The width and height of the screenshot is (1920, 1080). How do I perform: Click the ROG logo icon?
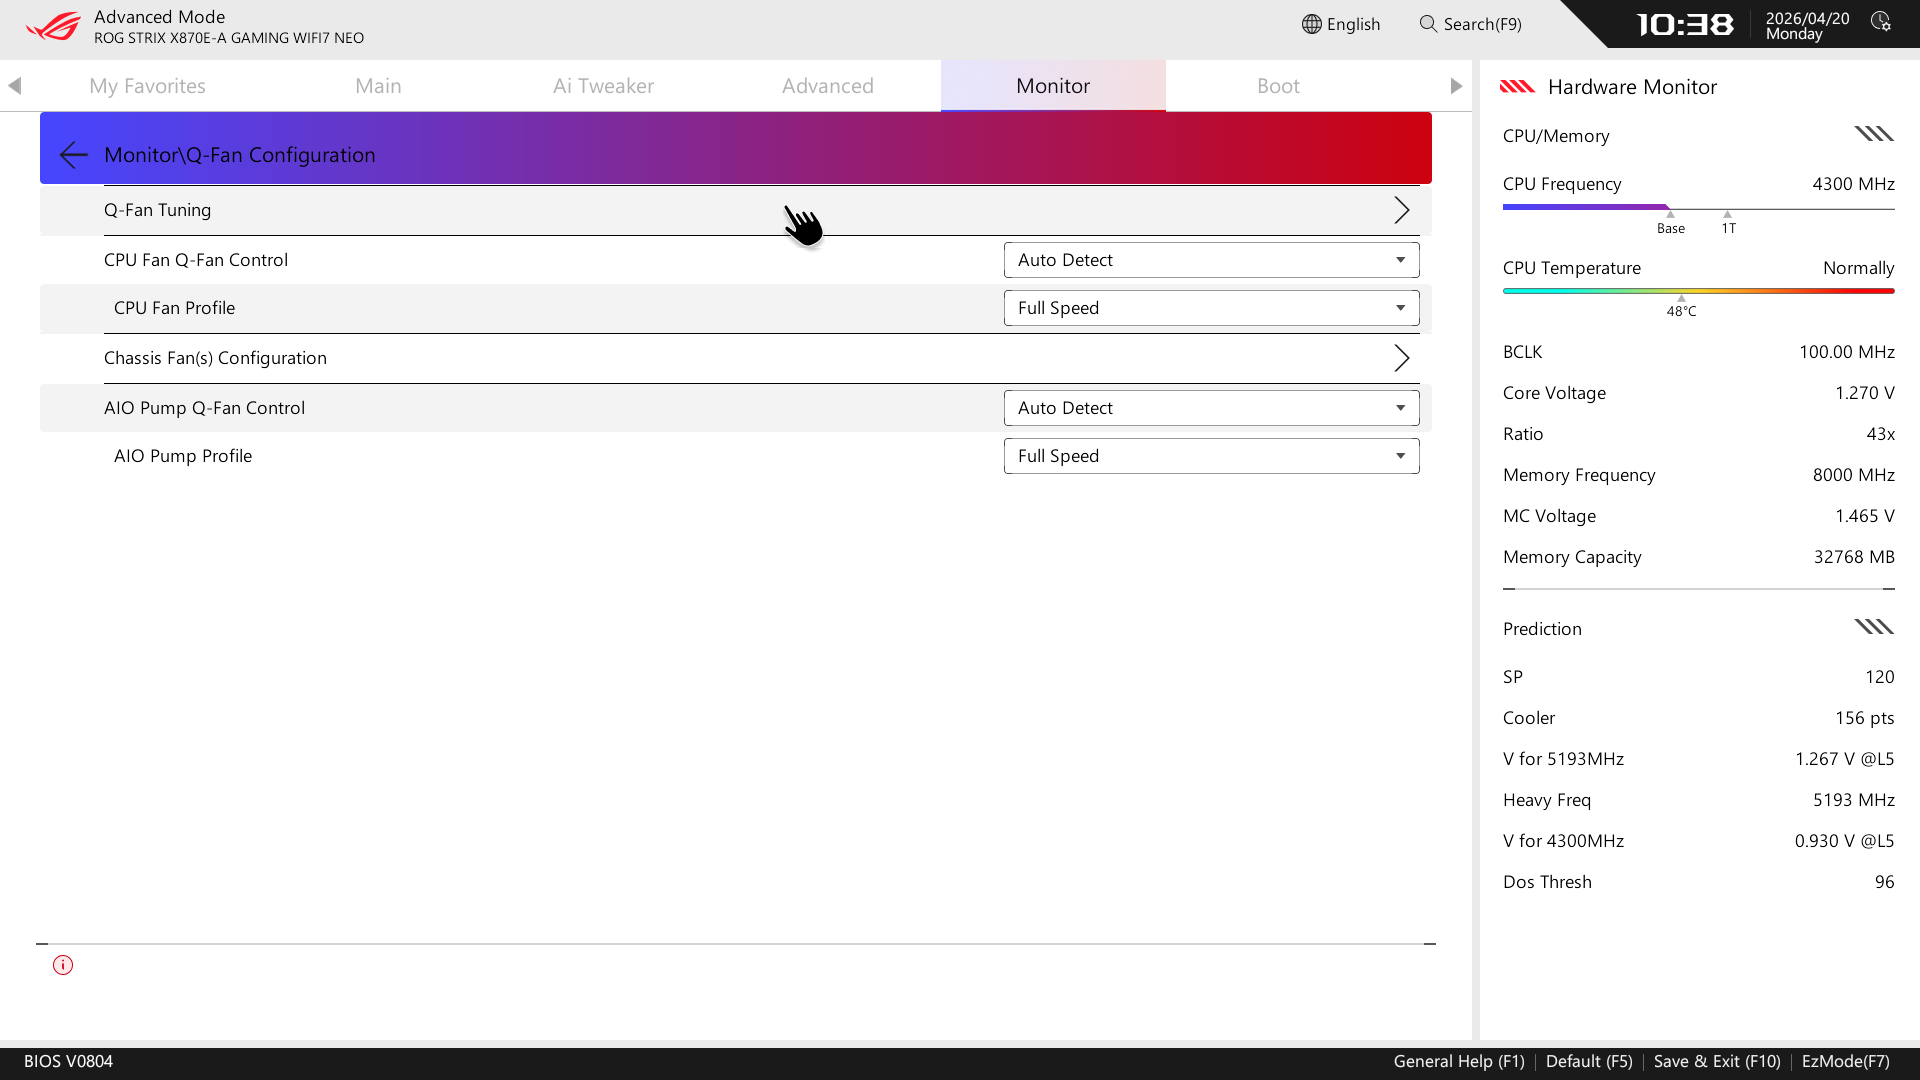53,26
